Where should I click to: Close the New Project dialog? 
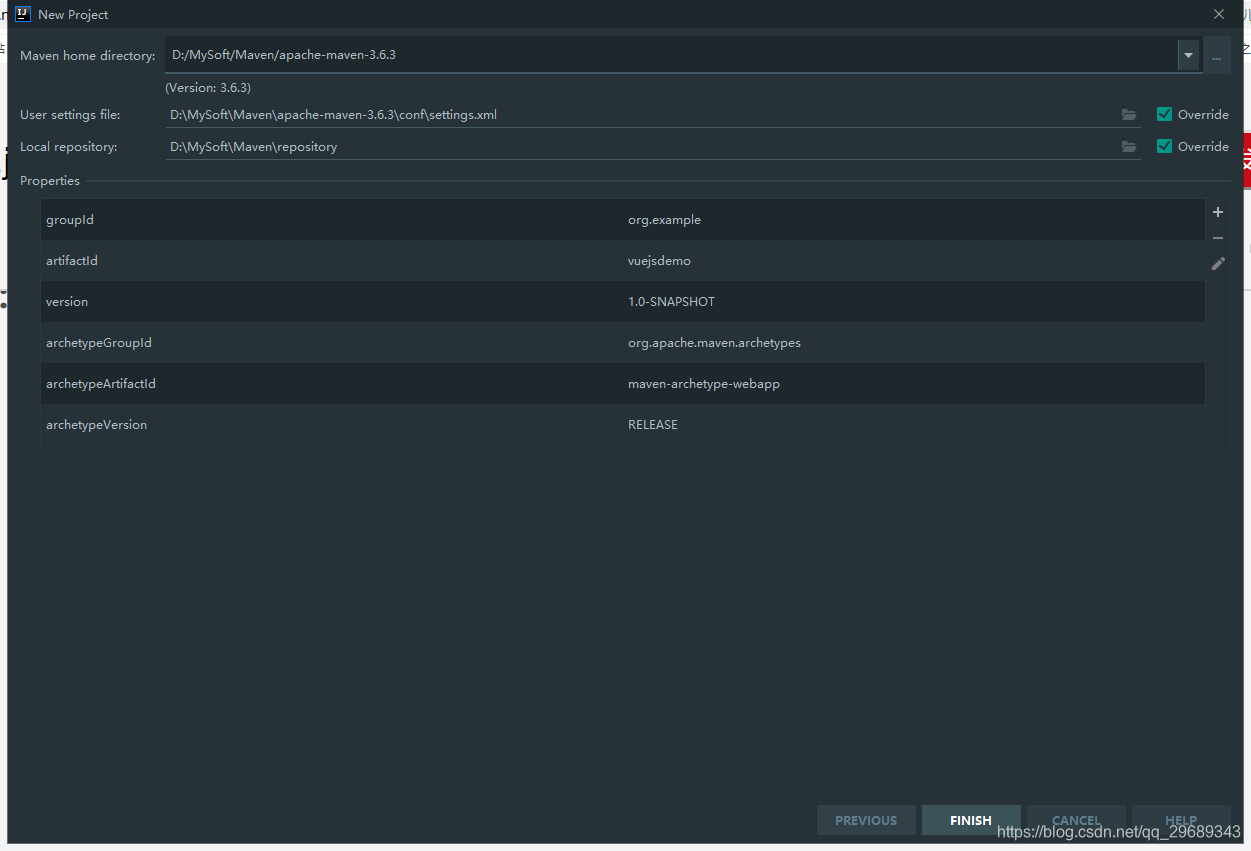(1219, 14)
